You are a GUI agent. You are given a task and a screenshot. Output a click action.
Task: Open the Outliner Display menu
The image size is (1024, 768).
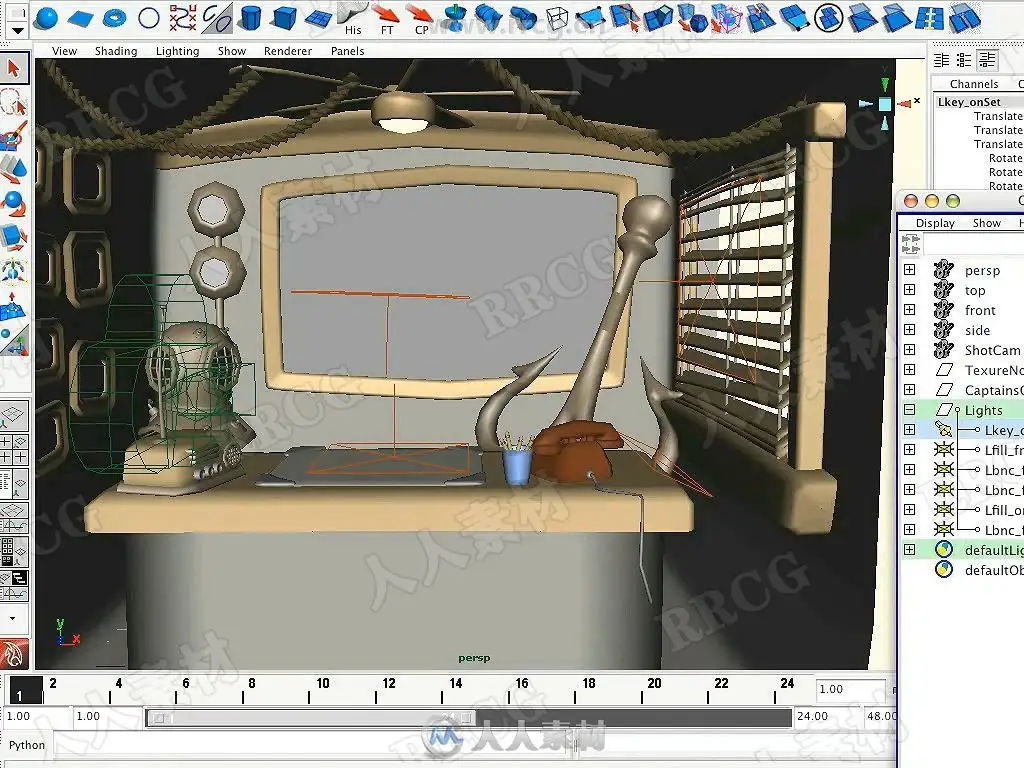pyautogui.click(x=935, y=223)
